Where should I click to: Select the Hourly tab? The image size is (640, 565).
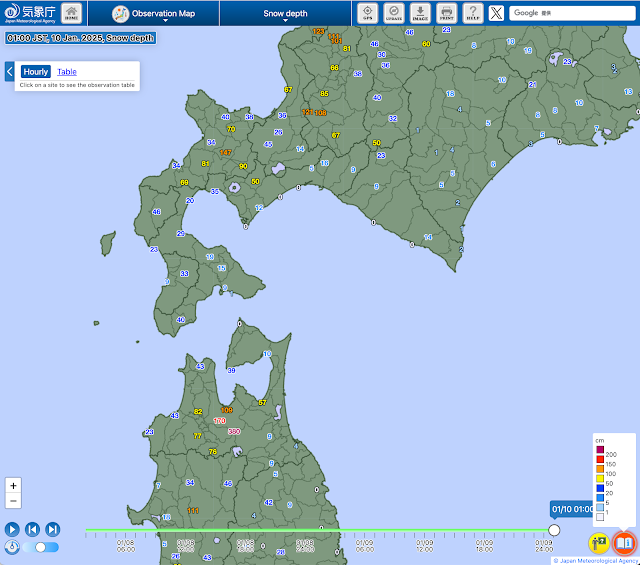click(36, 72)
